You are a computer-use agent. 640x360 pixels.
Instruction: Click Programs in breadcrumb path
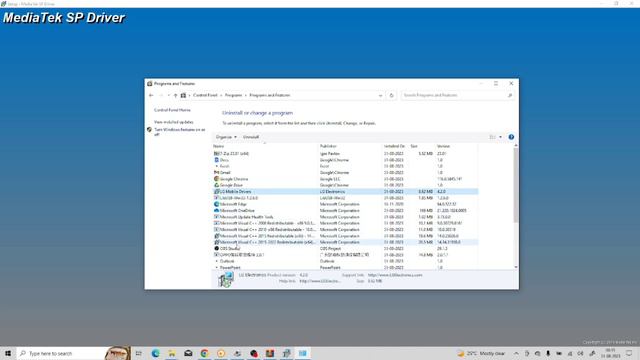coord(233,95)
